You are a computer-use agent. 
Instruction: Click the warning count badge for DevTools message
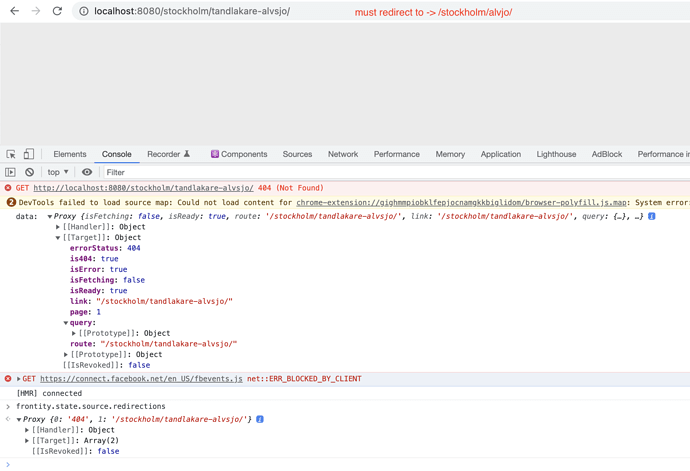11,202
